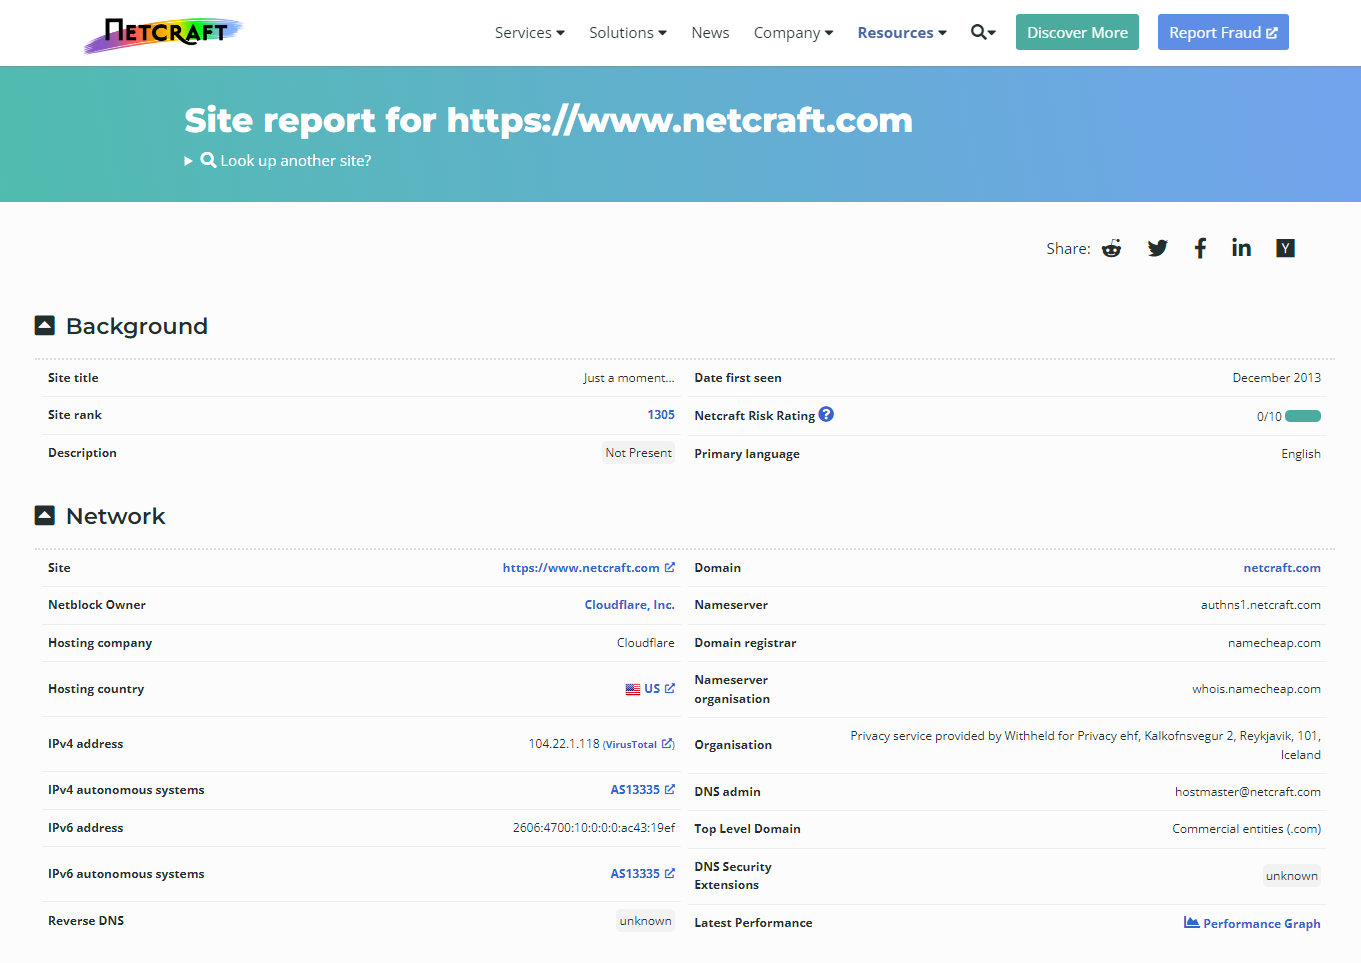Select the IPv6 address 2606:4700:10:0:0:0:ac43:19ef
Image resolution: width=1361 pixels, height=963 pixels.
(x=594, y=828)
